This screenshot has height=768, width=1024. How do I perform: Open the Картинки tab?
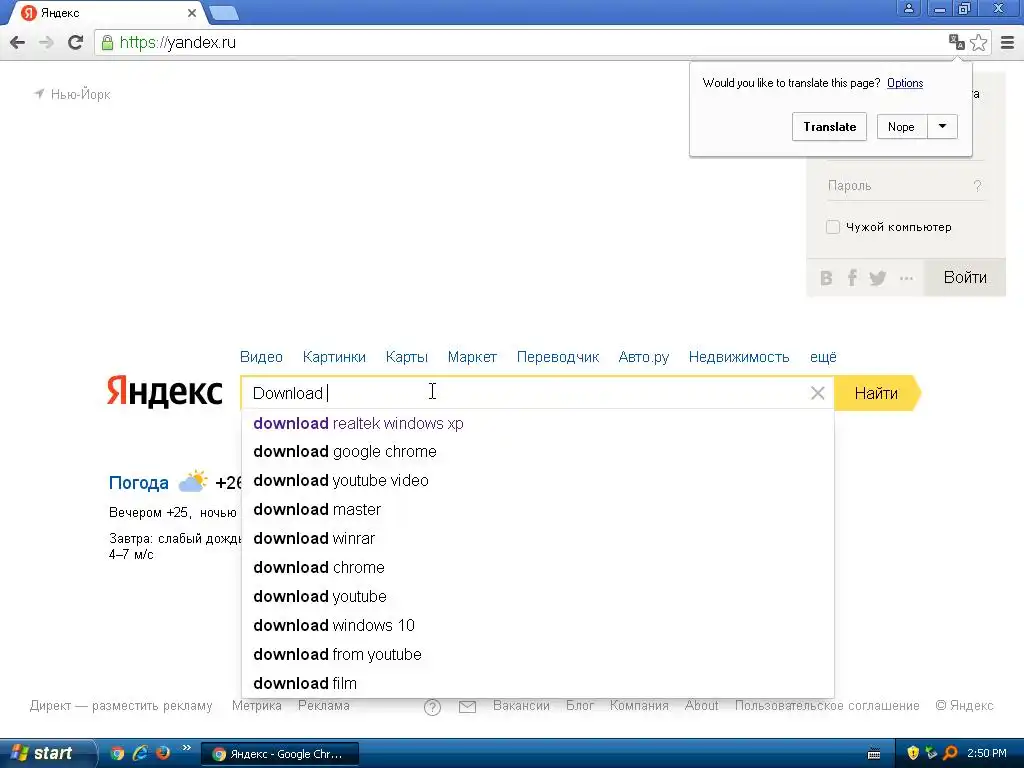tap(334, 357)
